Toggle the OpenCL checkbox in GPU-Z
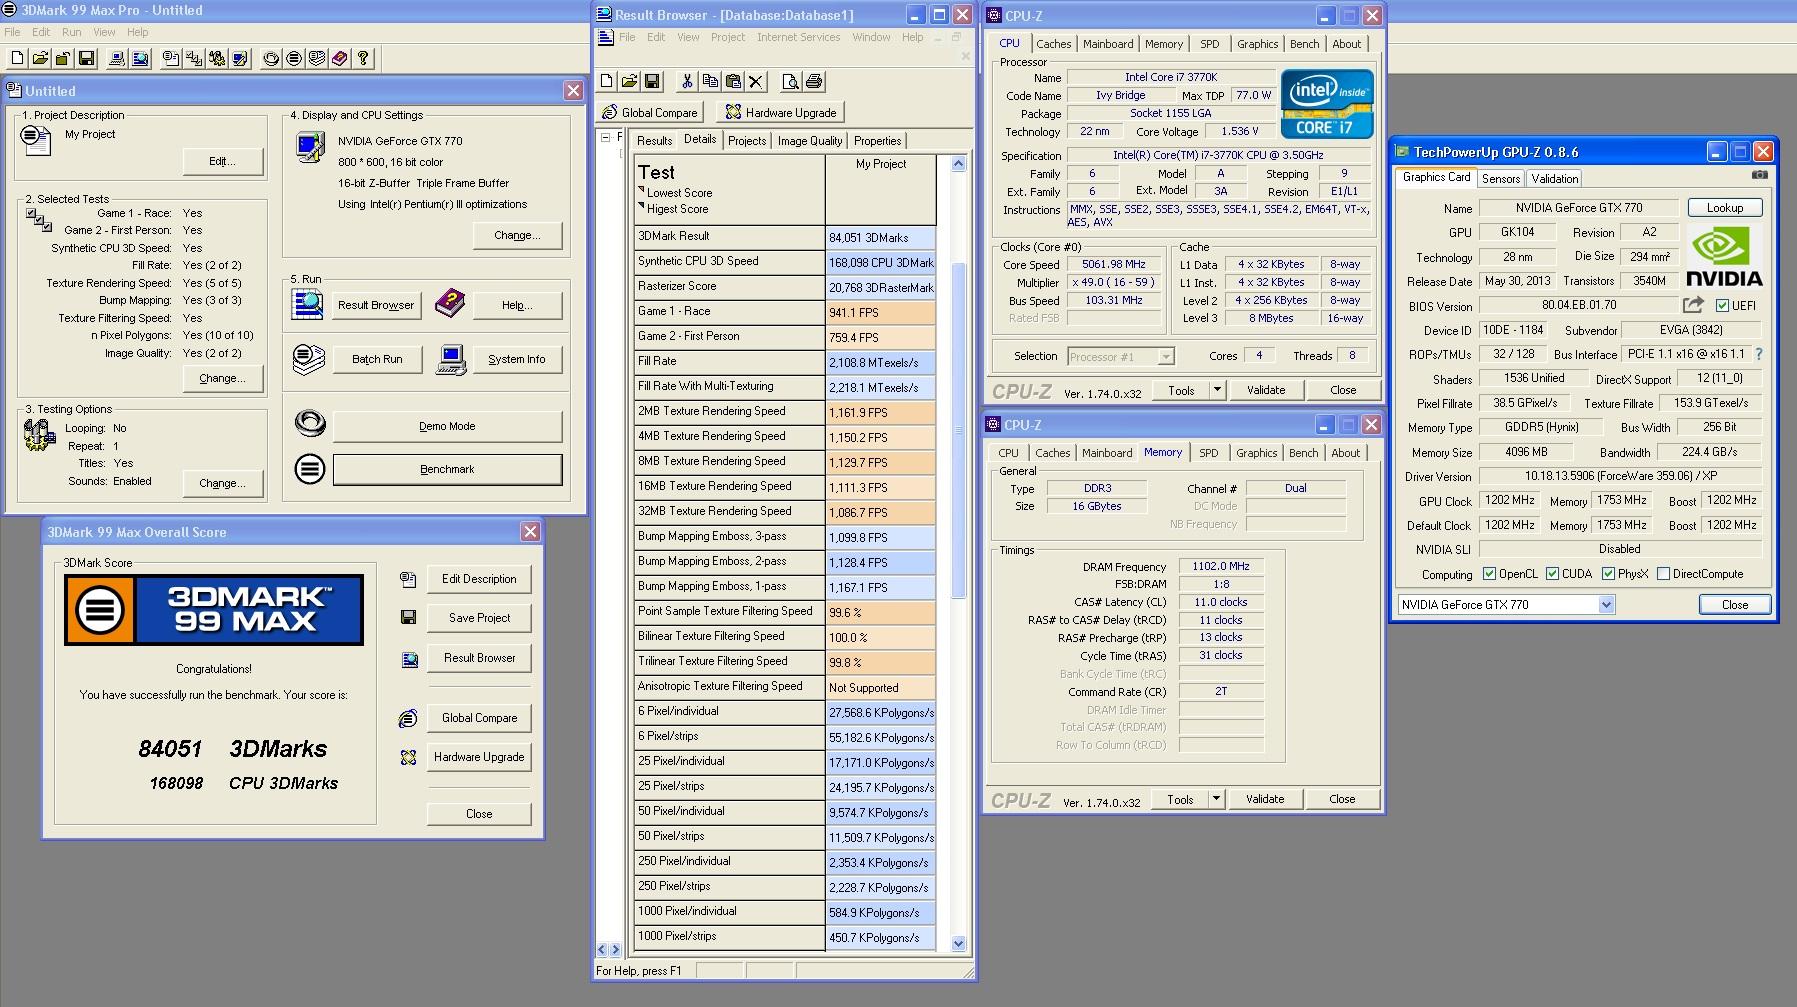1797x1007 pixels. pyautogui.click(x=1489, y=574)
